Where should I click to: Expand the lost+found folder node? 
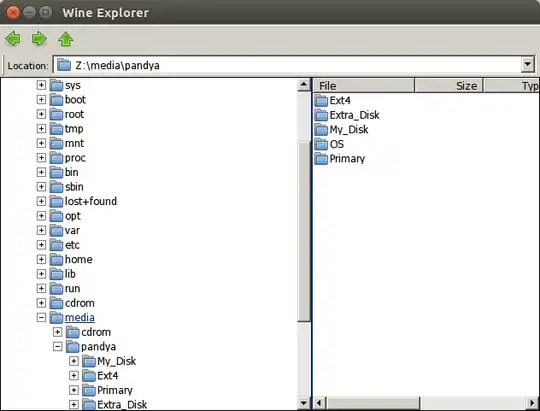click(41, 201)
